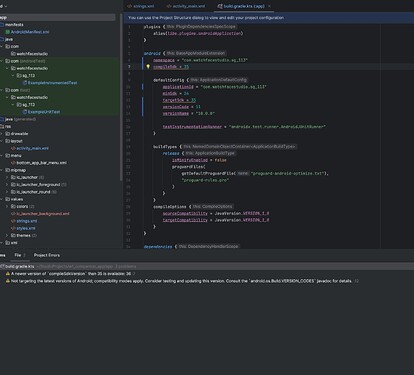Collapse watchfacestudio under com (test)
The height and width of the screenshot is (375, 414).
tap(7, 97)
